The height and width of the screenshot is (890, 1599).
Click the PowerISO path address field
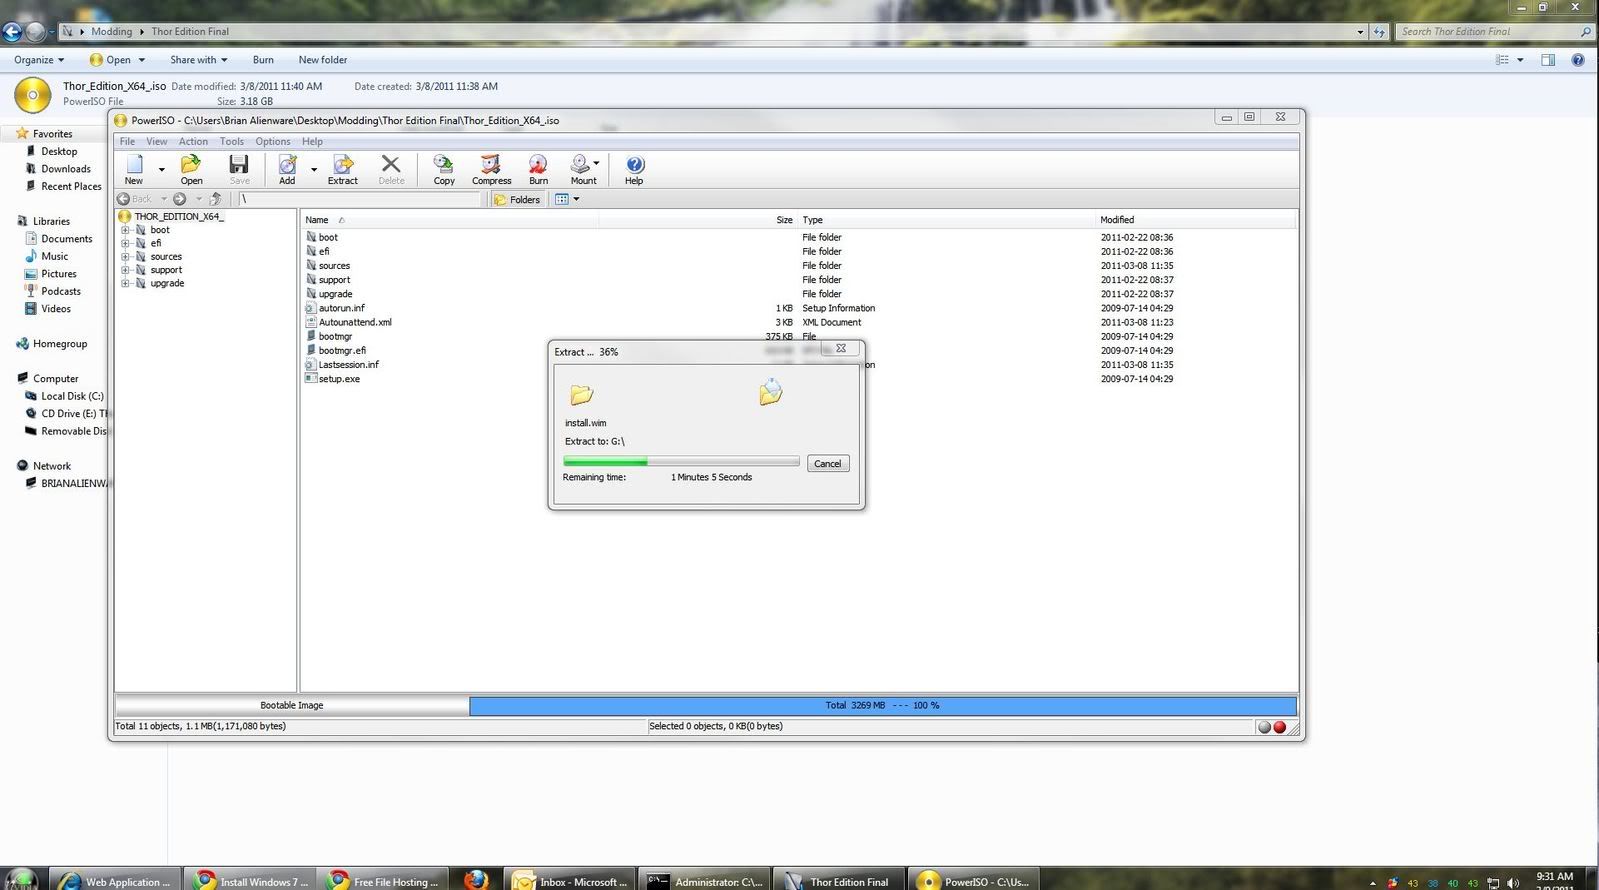point(360,199)
